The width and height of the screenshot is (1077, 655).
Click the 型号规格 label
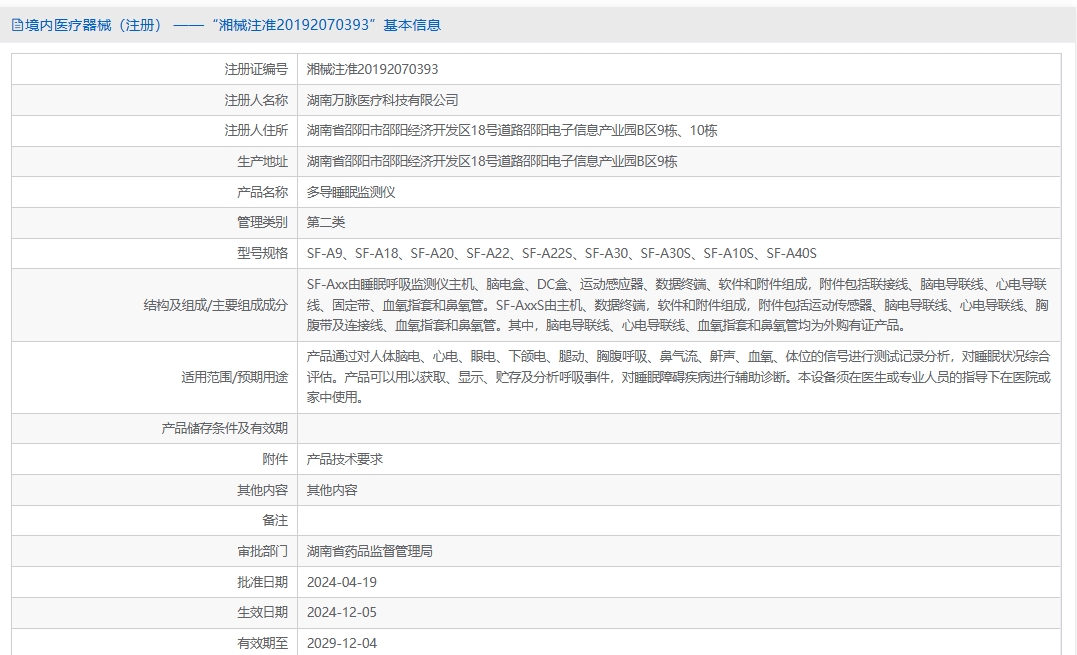point(262,253)
